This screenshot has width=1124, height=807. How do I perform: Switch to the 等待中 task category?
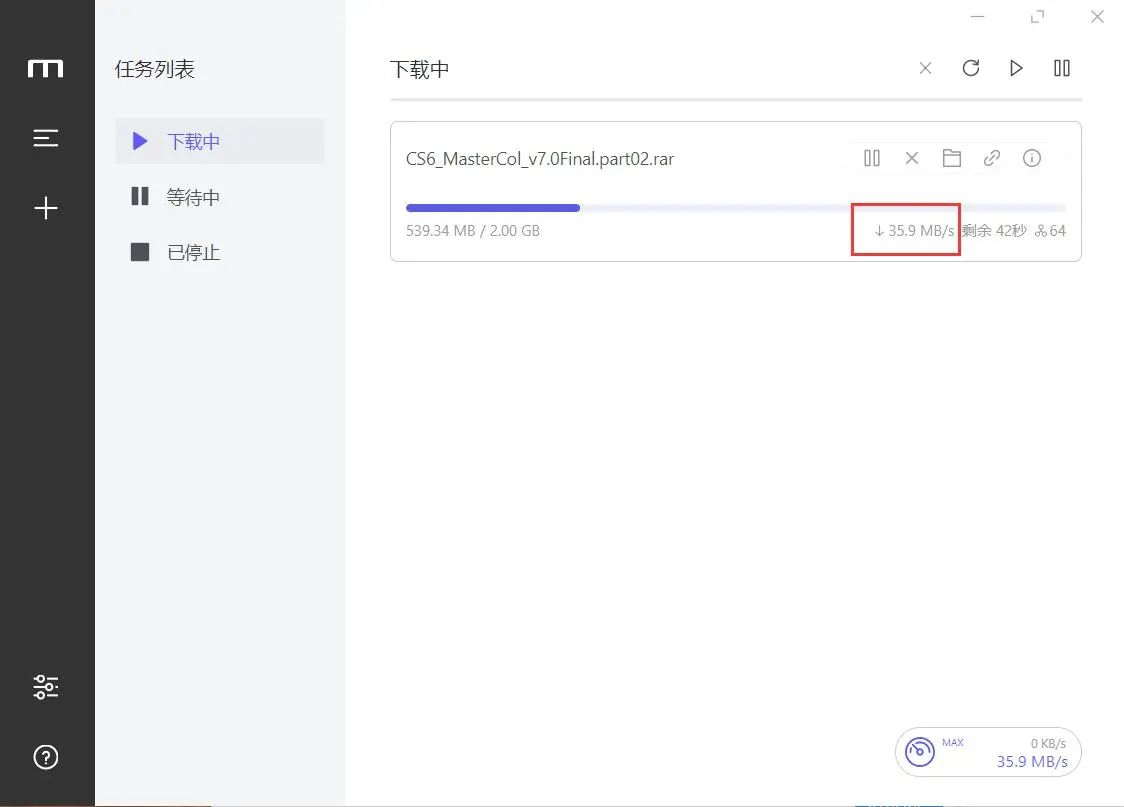click(x=220, y=196)
